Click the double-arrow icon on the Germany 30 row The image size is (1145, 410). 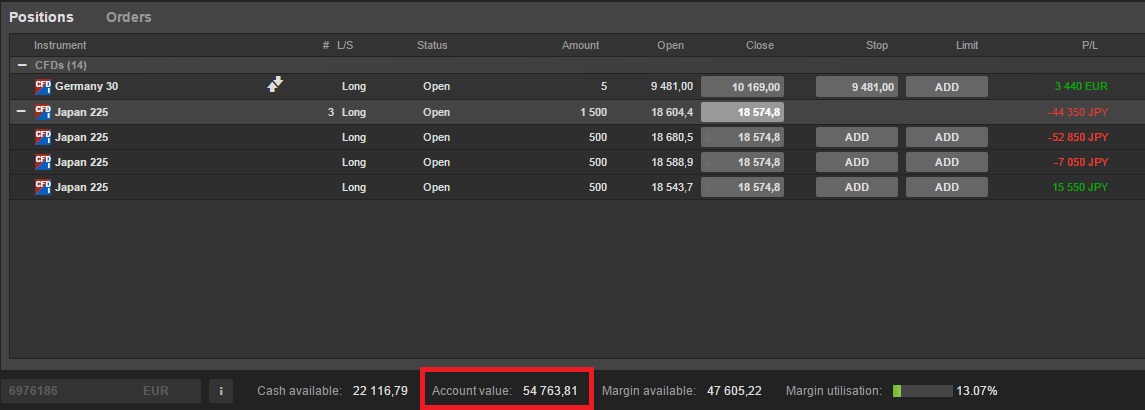click(x=275, y=85)
